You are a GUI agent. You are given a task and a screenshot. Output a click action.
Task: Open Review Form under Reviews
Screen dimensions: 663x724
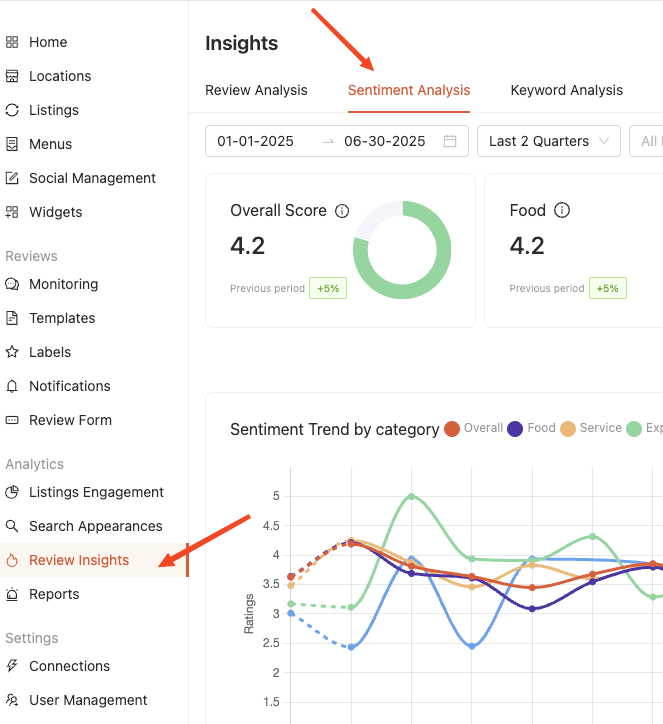coord(70,420)
